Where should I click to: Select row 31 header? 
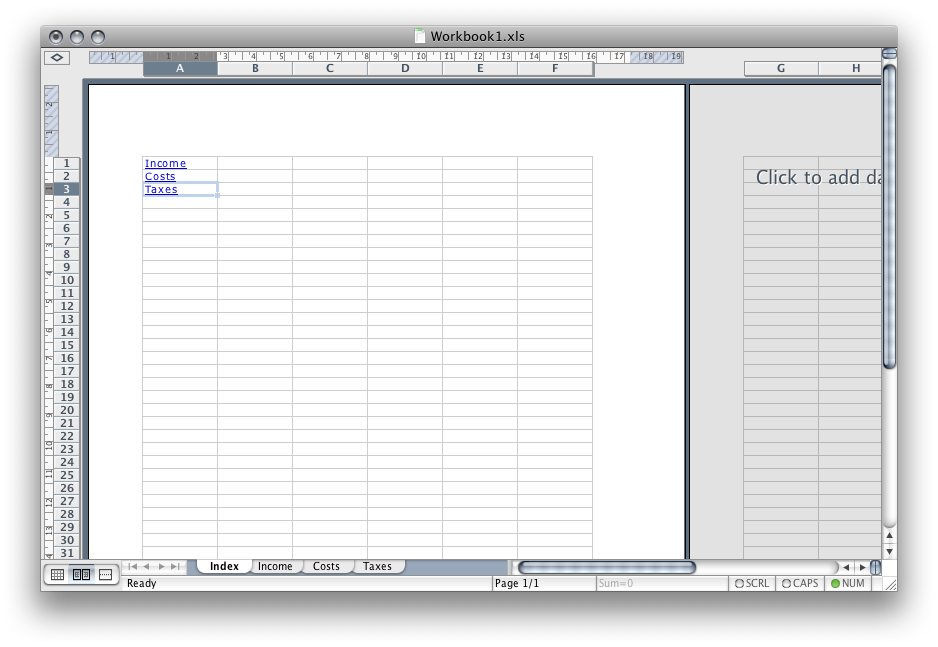[x=66, y=553]
